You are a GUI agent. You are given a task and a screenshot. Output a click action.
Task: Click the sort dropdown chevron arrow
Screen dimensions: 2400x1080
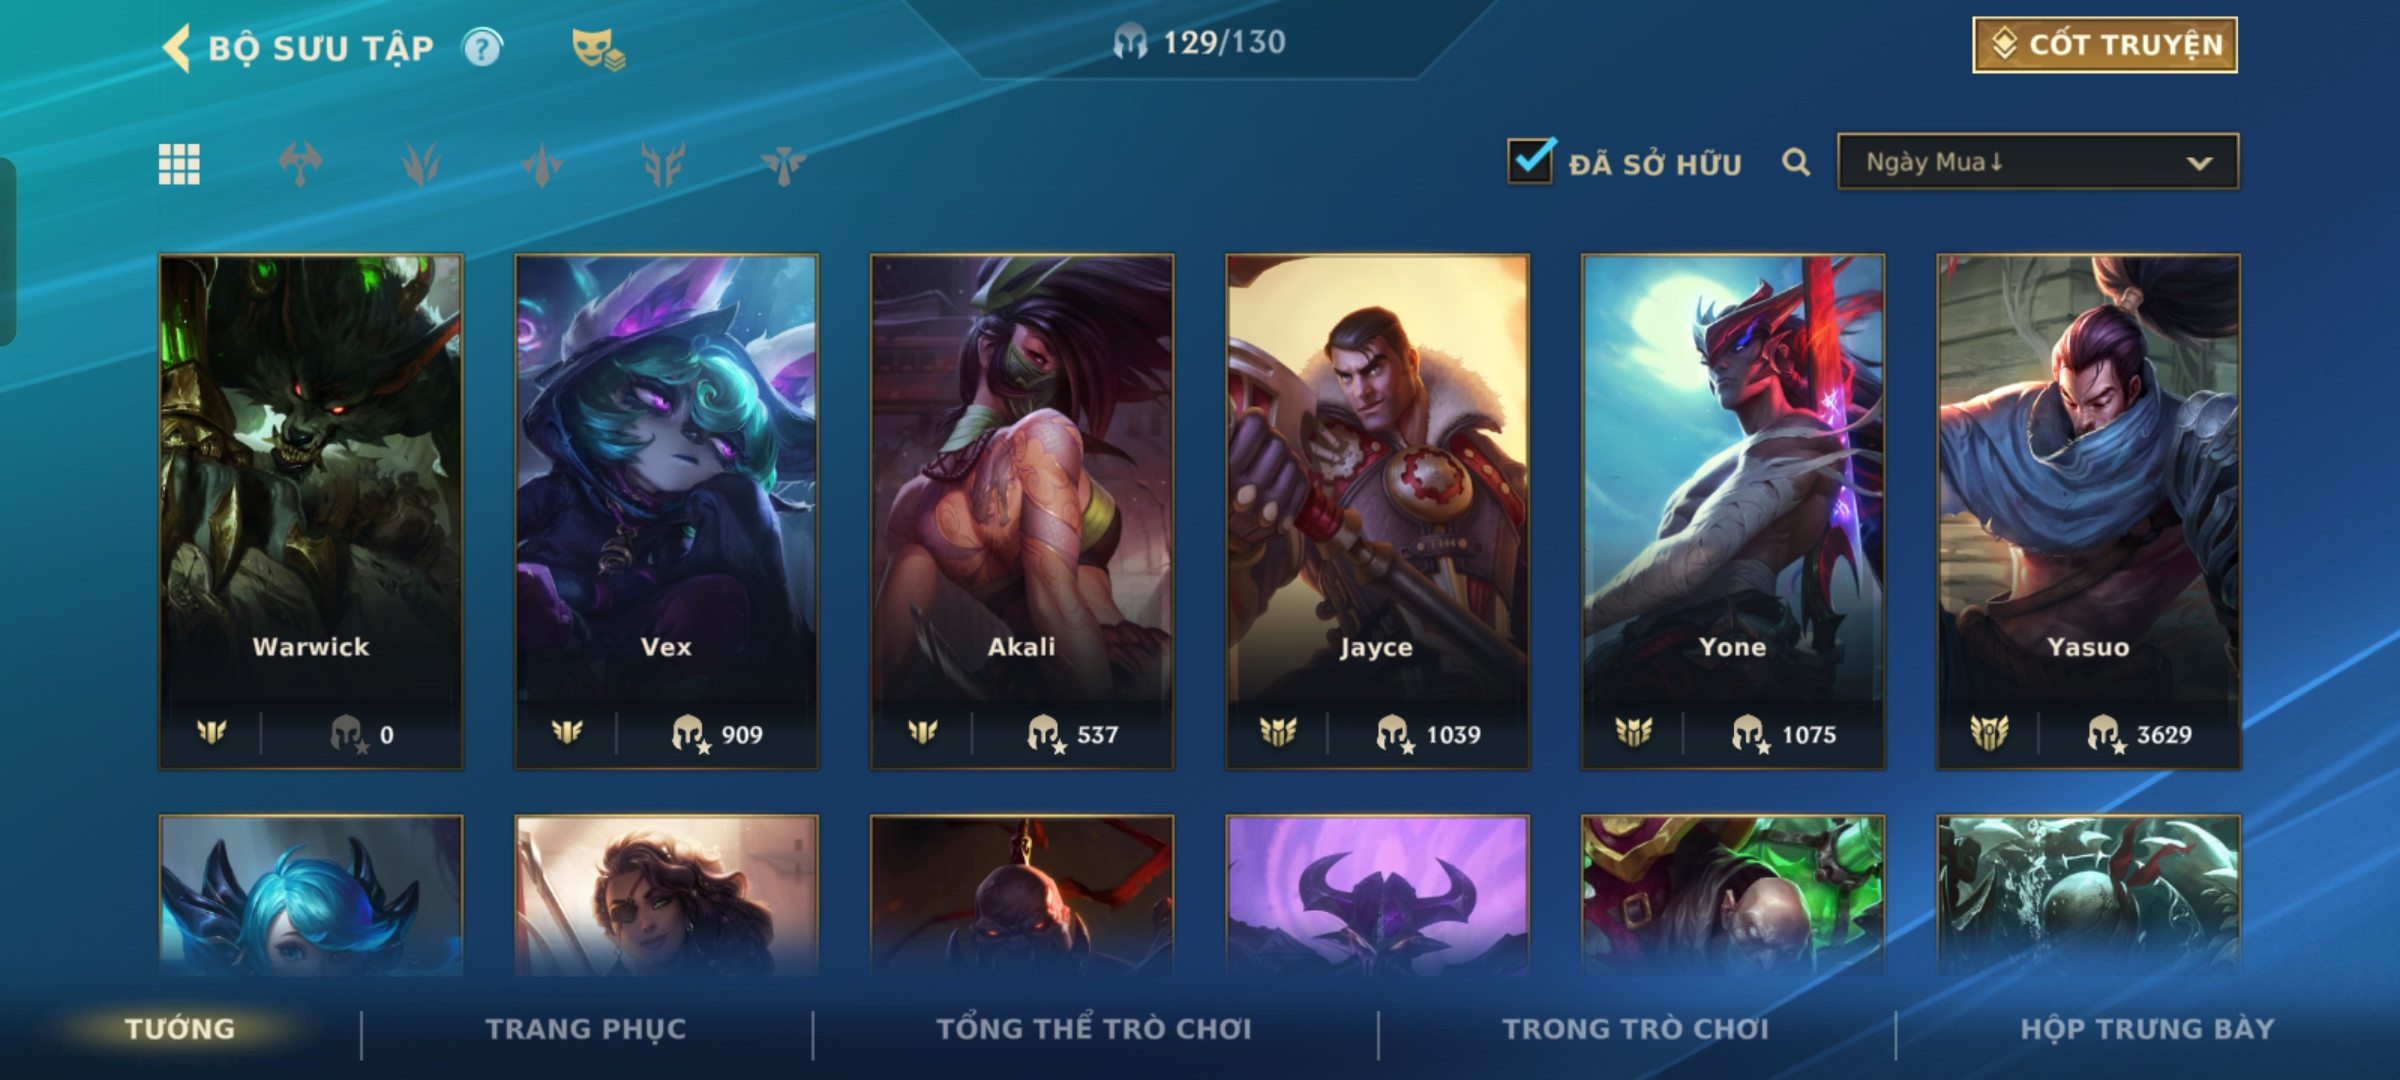click(x=2199, y=163)
